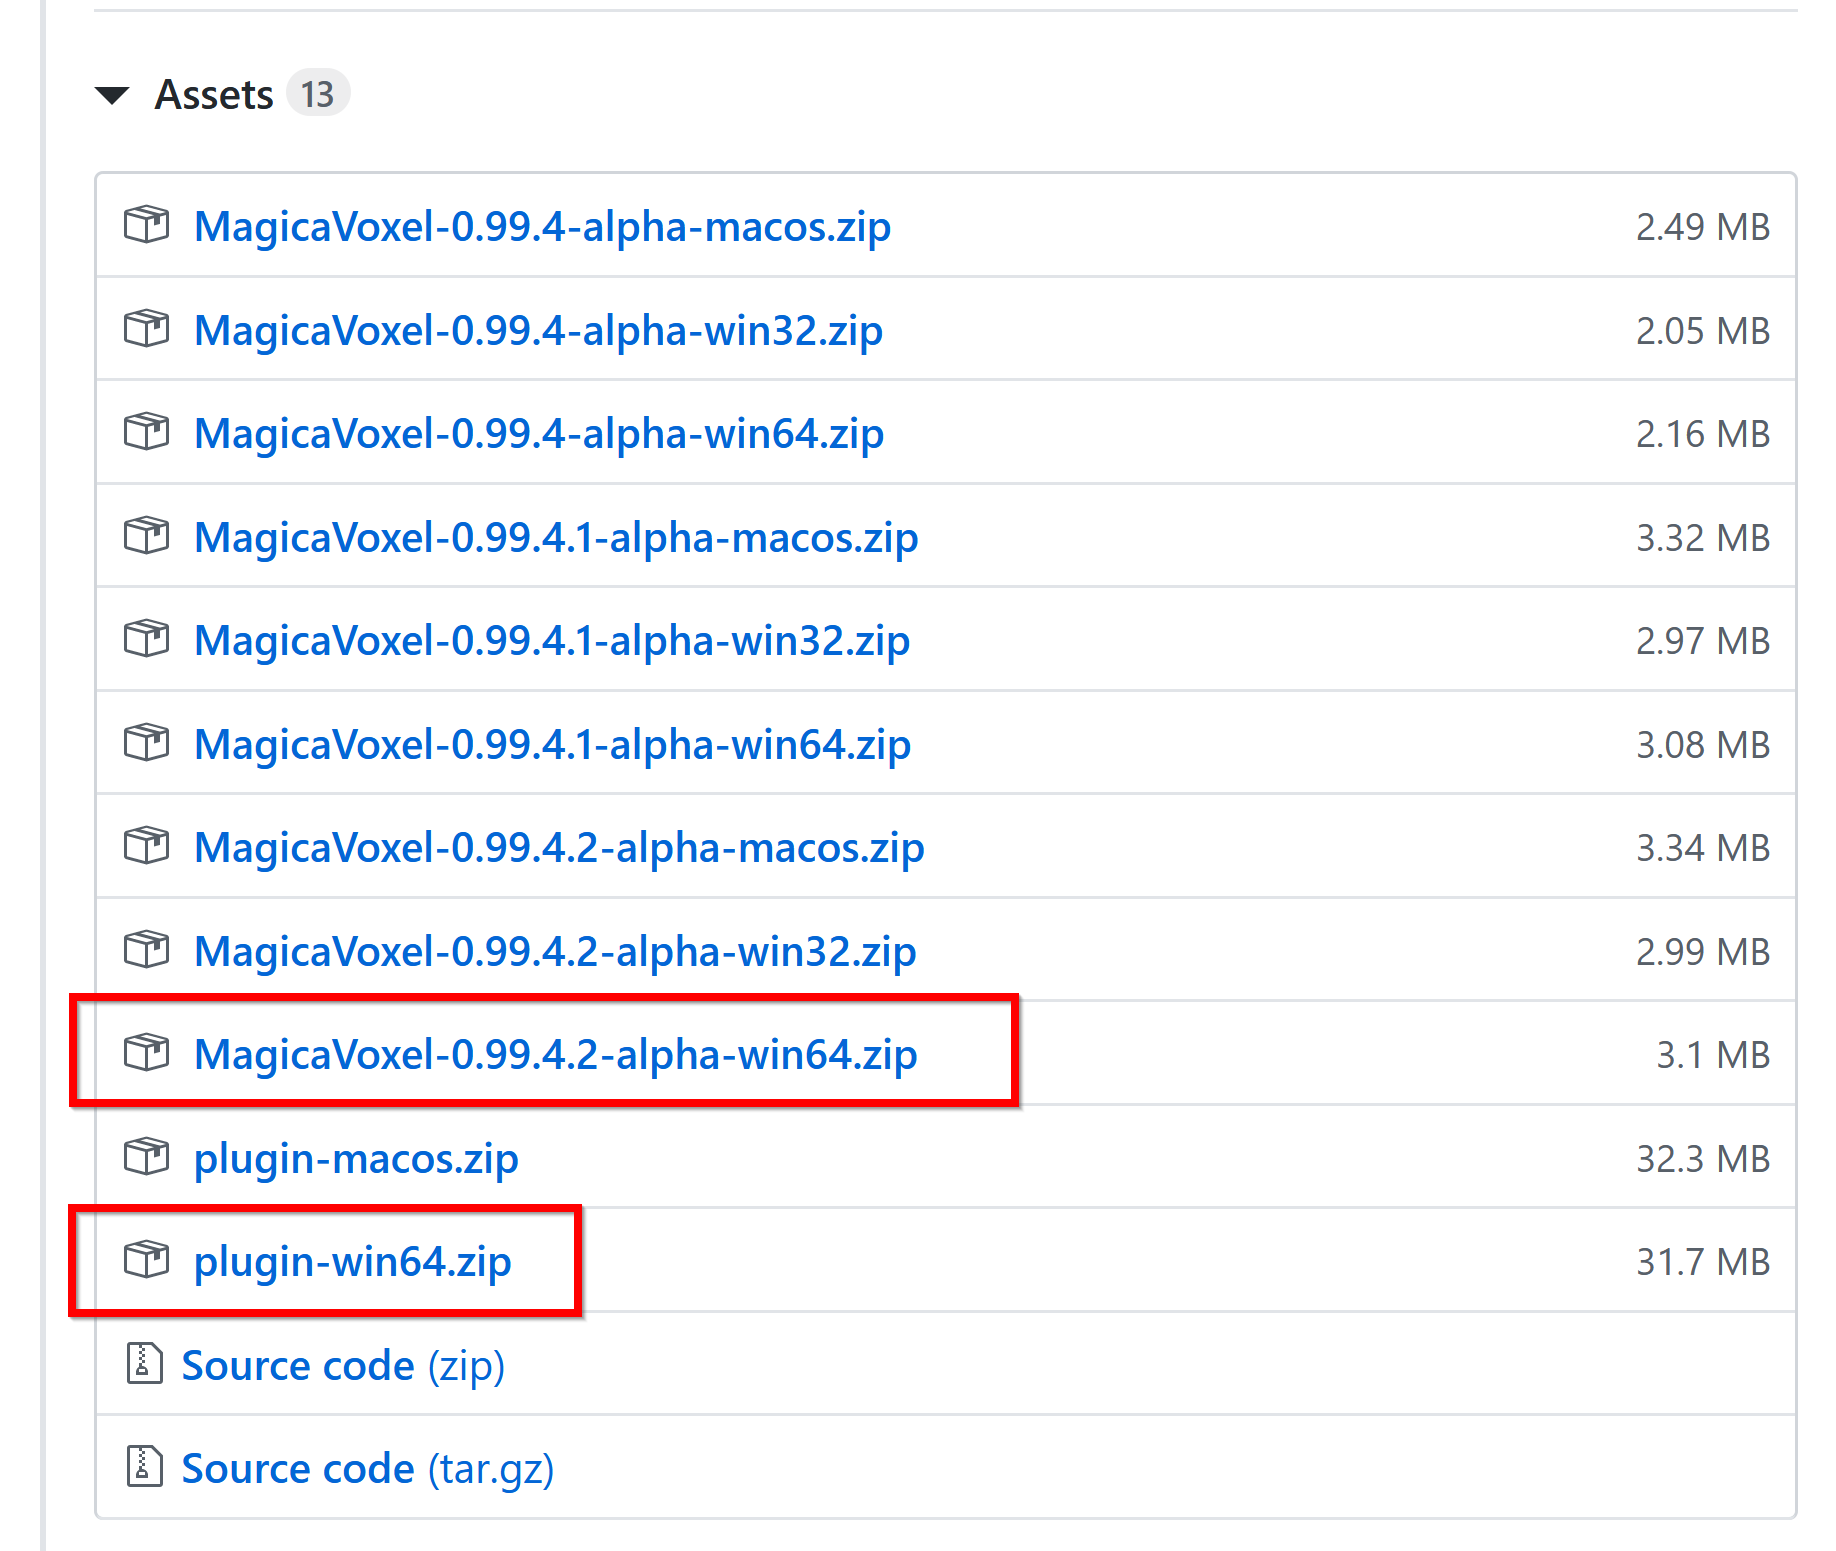Click package icon beside 0.99.4.1-alpha-win64.zip
The height and width of the screenshot is (1551, 1836).
click(147, 742)
